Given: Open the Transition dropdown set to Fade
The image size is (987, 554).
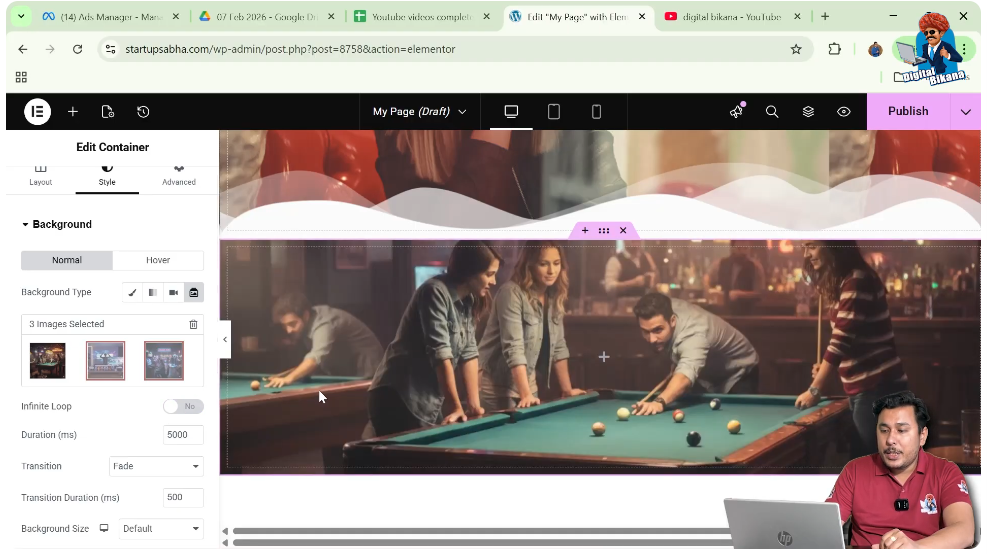Looking at the screenshot, I should (x=155, y=467).
